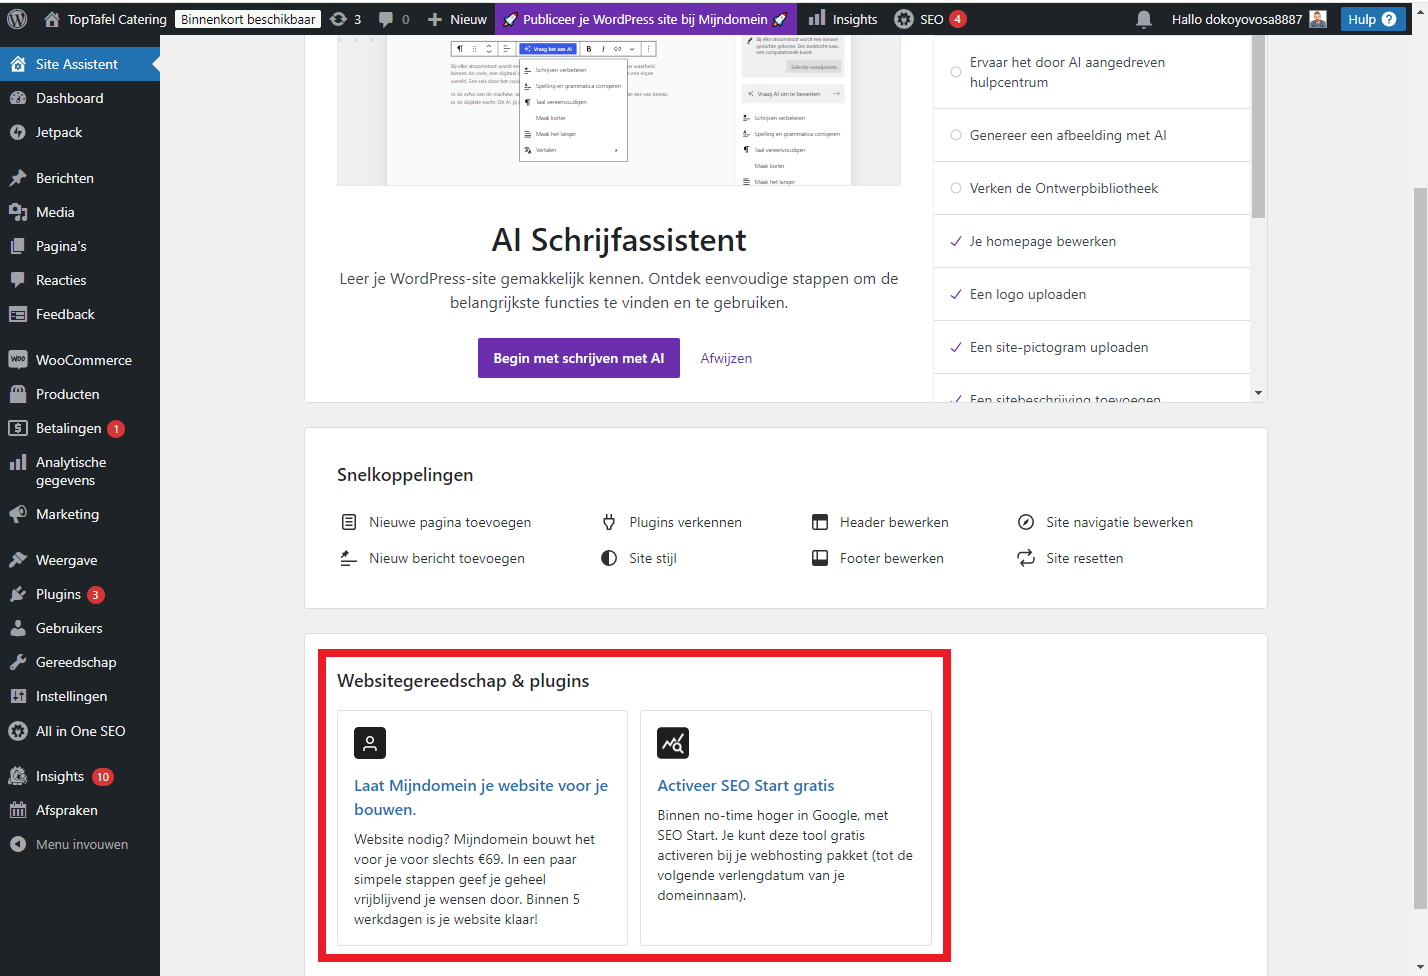Open Hallo dokoyovosa8887 account menu
Screen dimensions: 1428x976
tap(1249, 19)
